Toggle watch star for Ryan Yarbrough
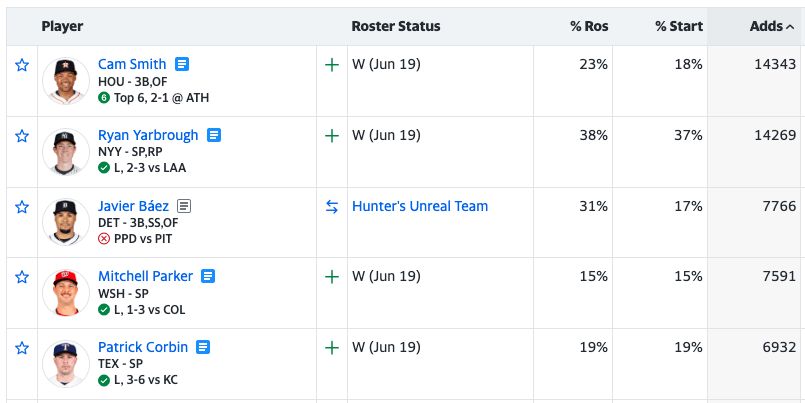 click(22, 136)
